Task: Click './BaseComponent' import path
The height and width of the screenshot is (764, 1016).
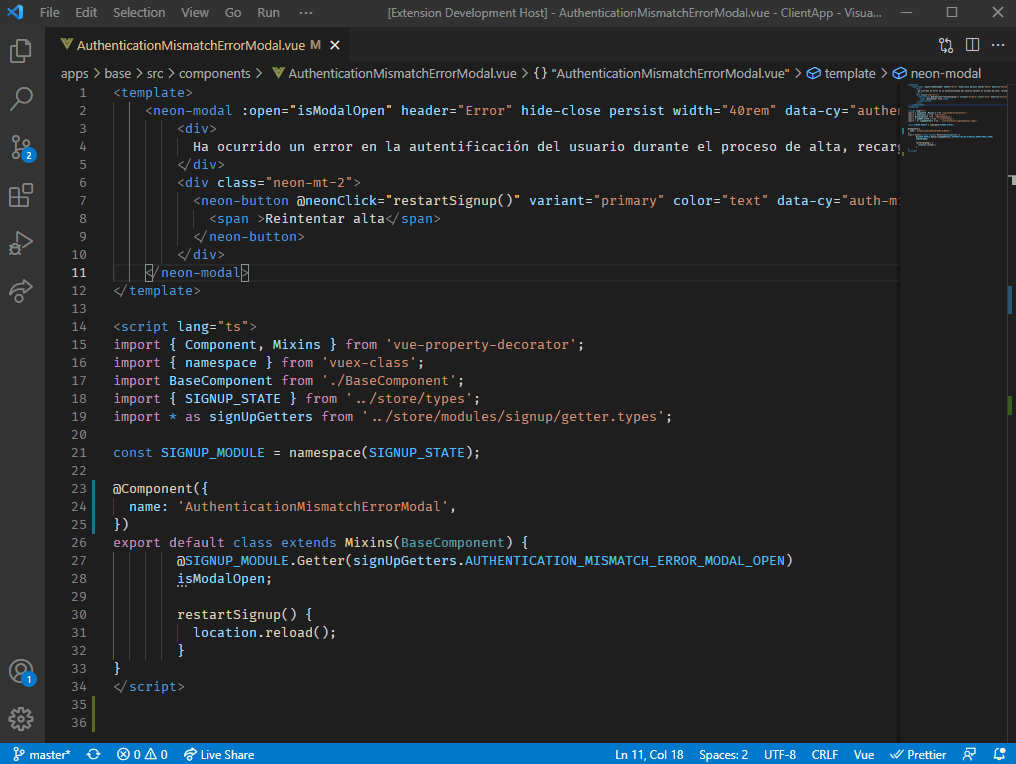Action: point(389,381)
